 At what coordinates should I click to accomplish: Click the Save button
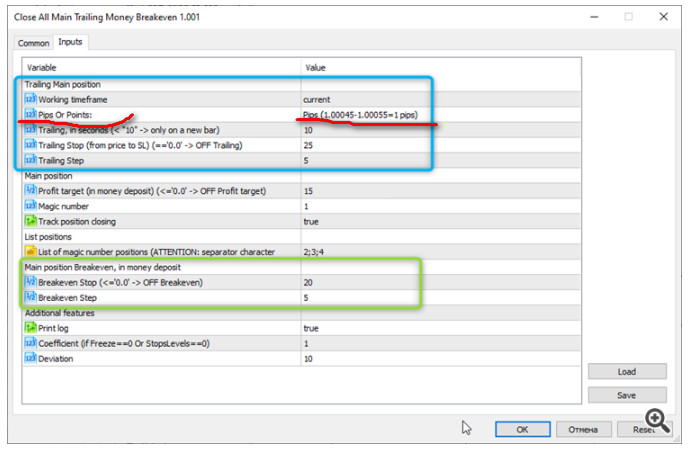point(627,395)
